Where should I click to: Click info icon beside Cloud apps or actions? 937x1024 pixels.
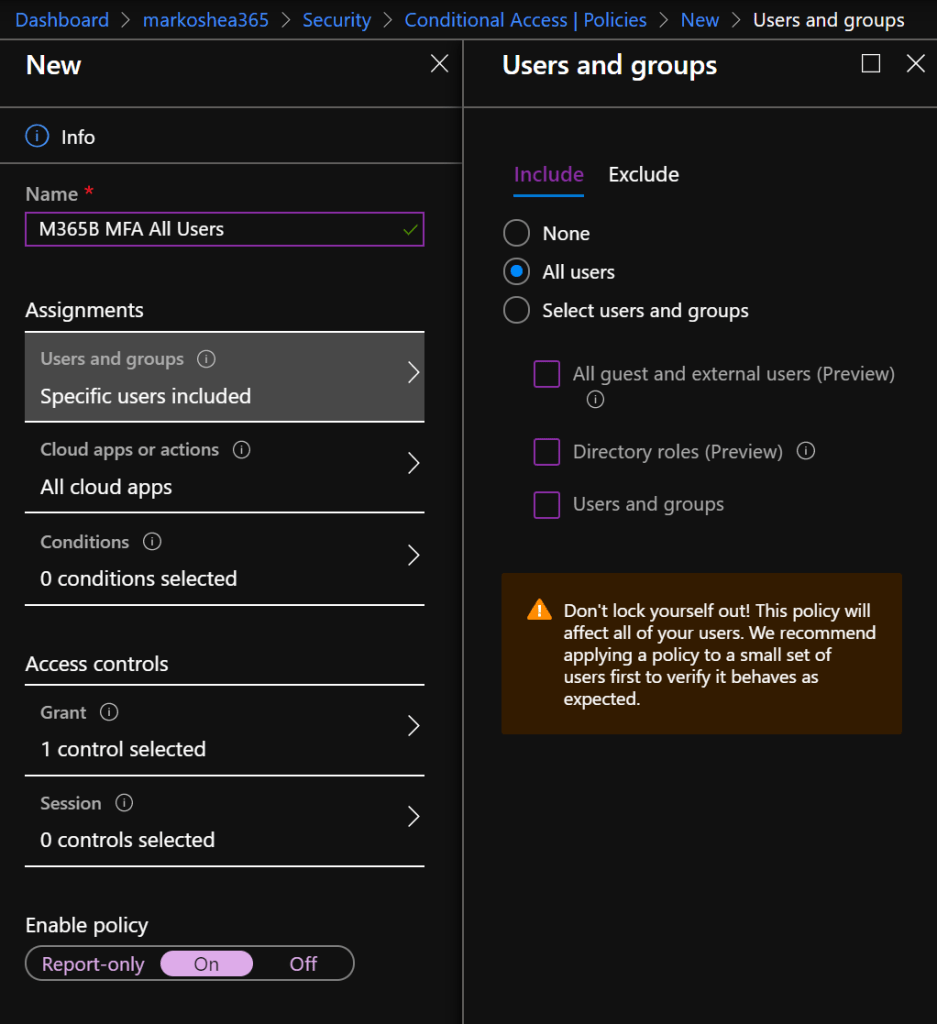point(241,450)
